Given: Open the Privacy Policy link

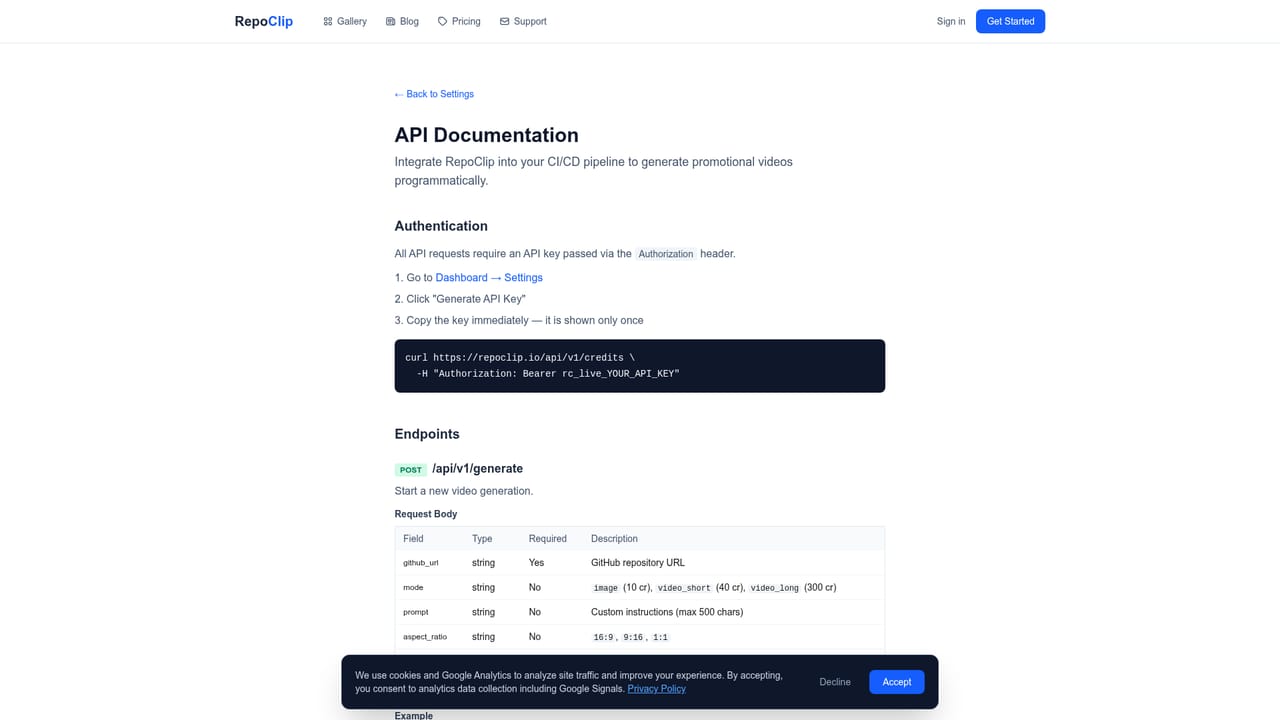Looking at the screenshot, I should point(657,689).
